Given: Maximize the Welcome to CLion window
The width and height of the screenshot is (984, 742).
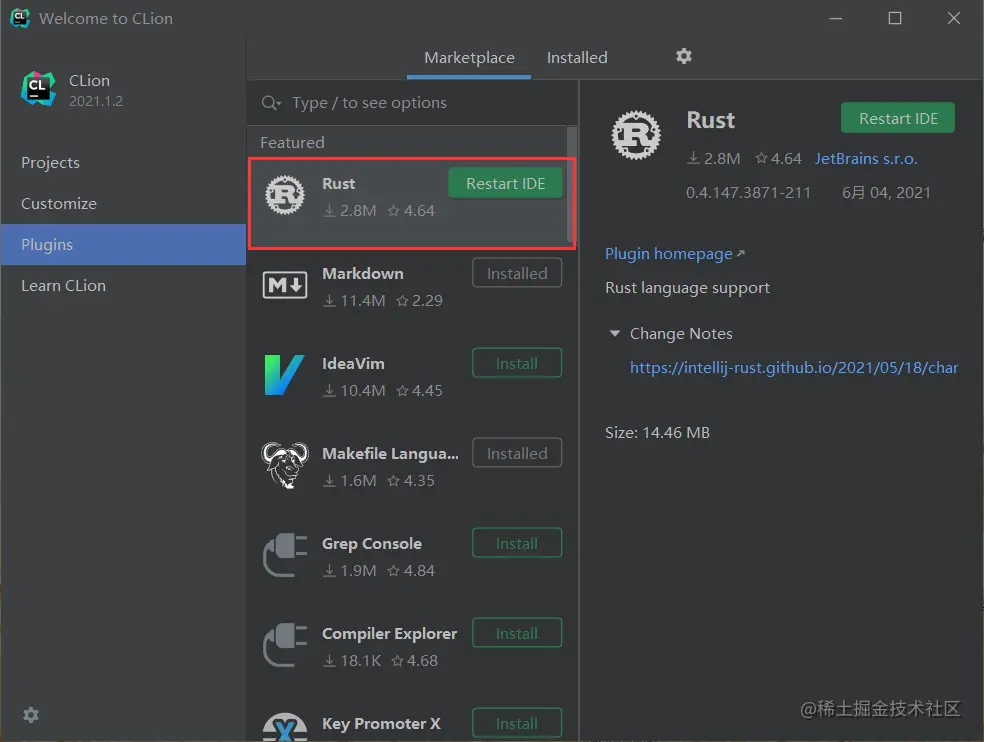Looking at the screenshot, I should coord(895,18).
